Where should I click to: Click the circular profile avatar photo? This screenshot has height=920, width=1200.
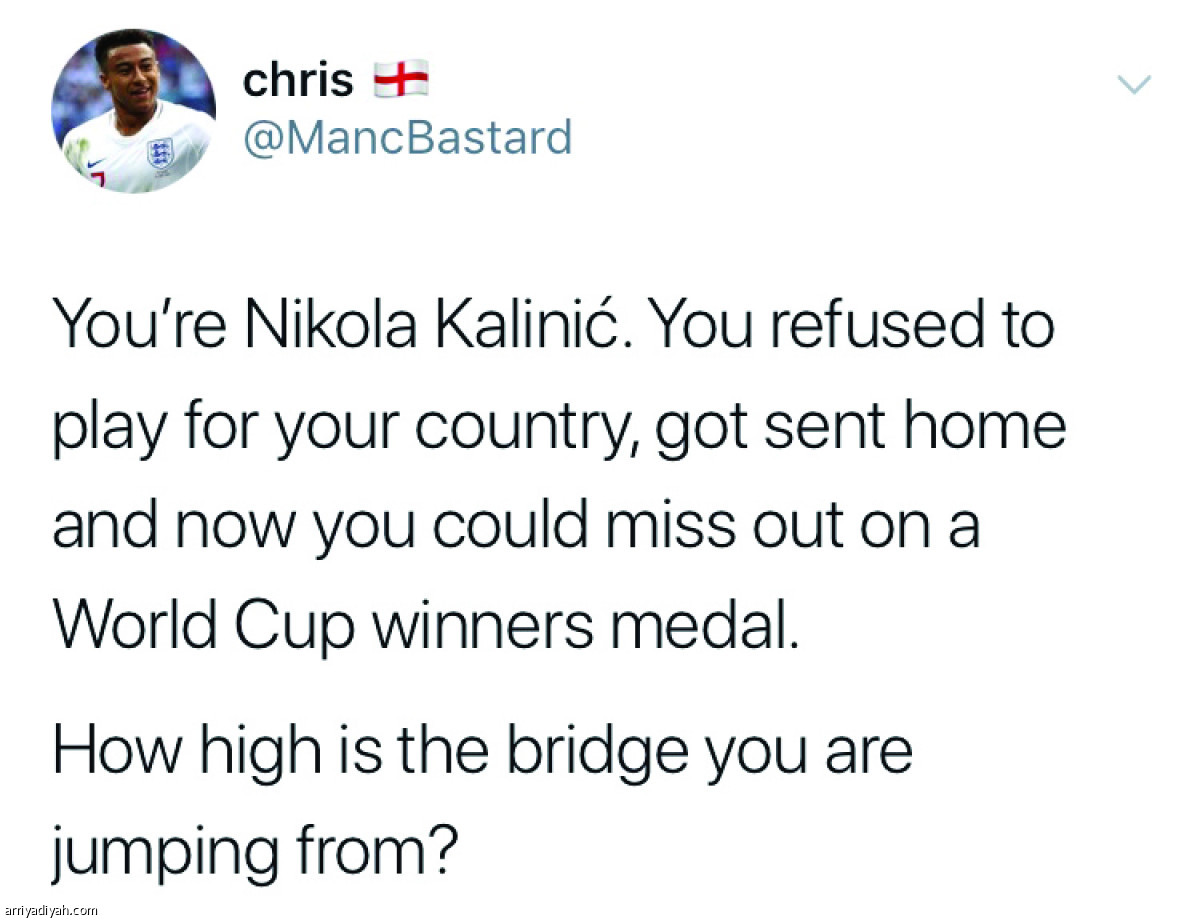133,110
